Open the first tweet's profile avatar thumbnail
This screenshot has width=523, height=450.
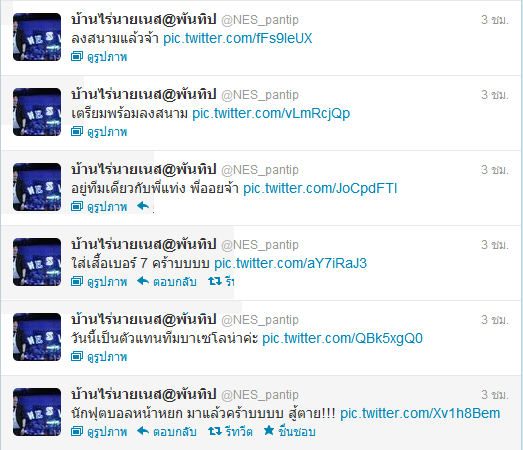tap(37, 37)
